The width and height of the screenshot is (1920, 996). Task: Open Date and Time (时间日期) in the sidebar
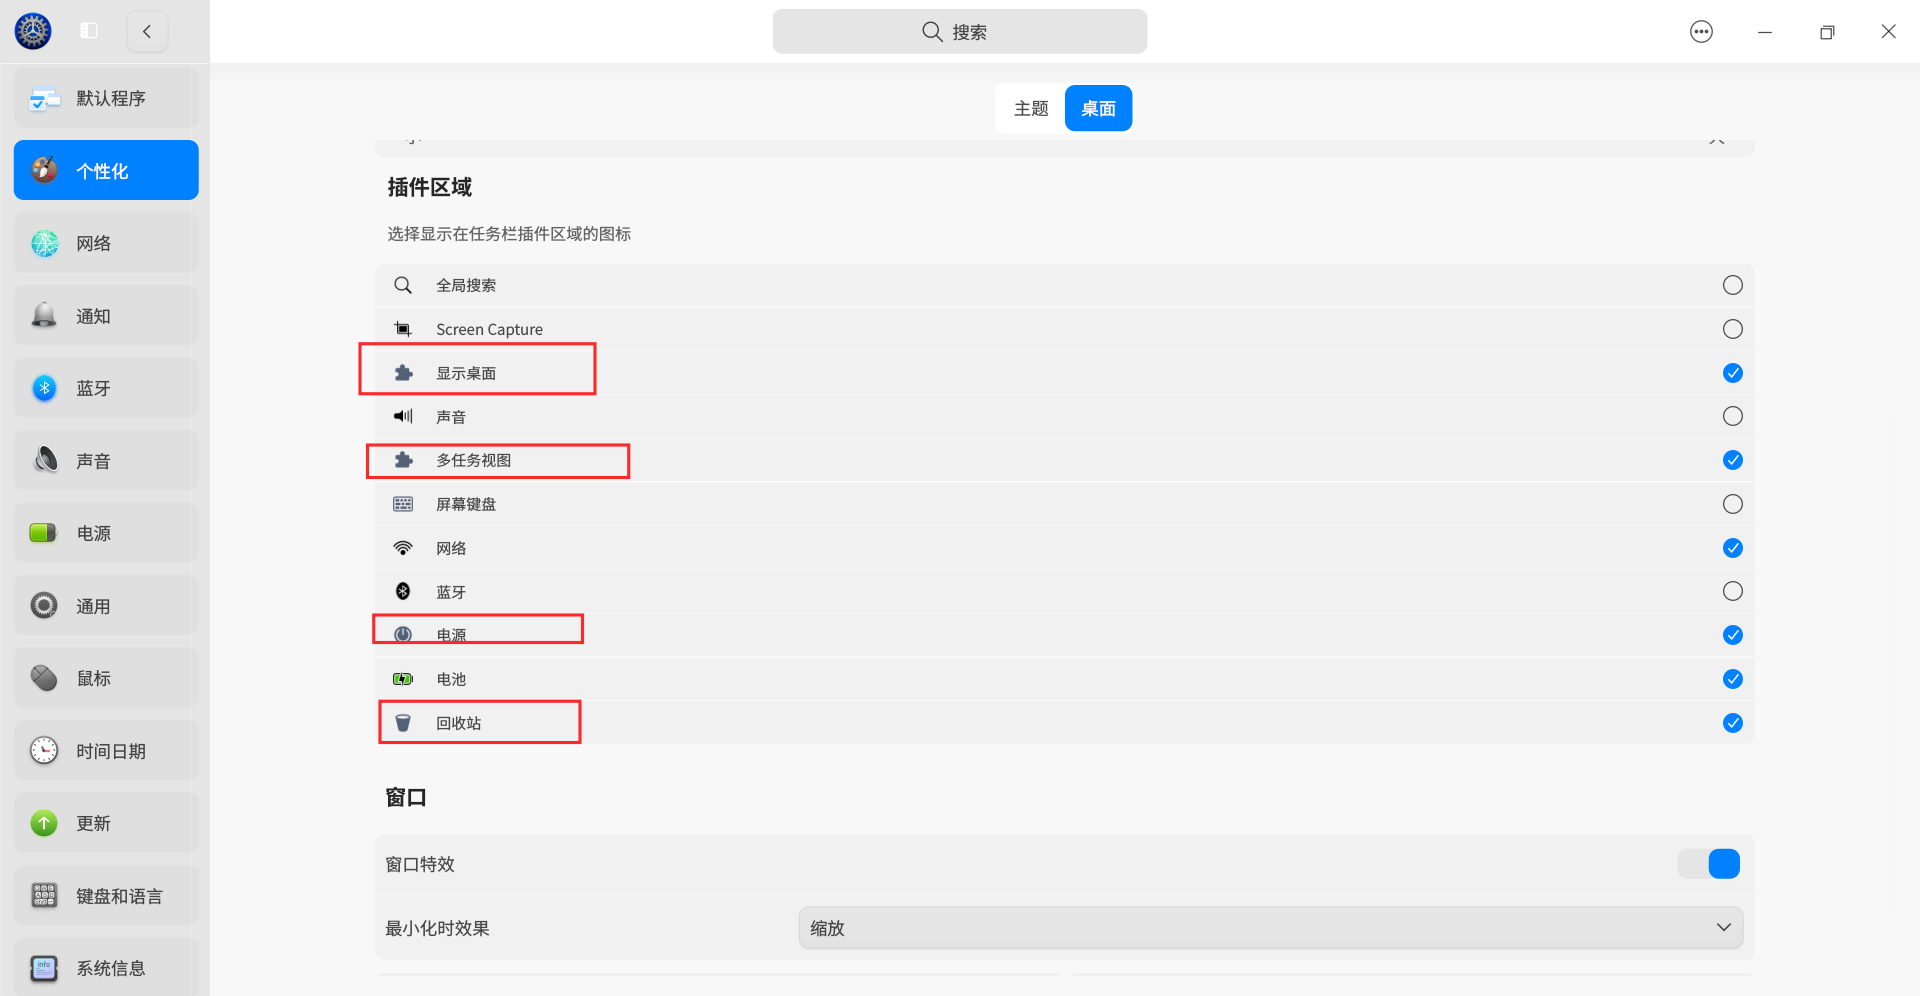[x=106, y=750]
